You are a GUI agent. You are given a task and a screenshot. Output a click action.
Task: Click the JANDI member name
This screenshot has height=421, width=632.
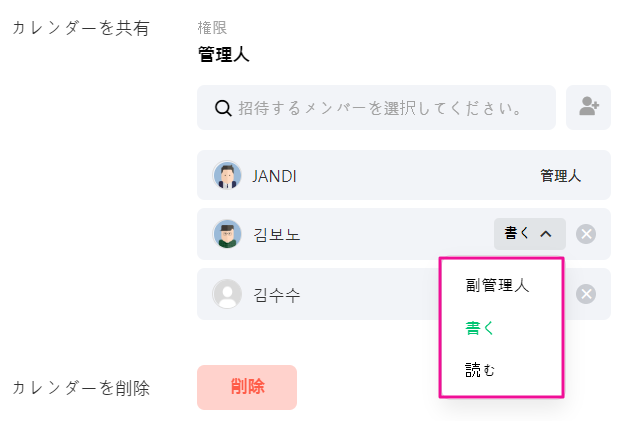click(x=274, y=176)
